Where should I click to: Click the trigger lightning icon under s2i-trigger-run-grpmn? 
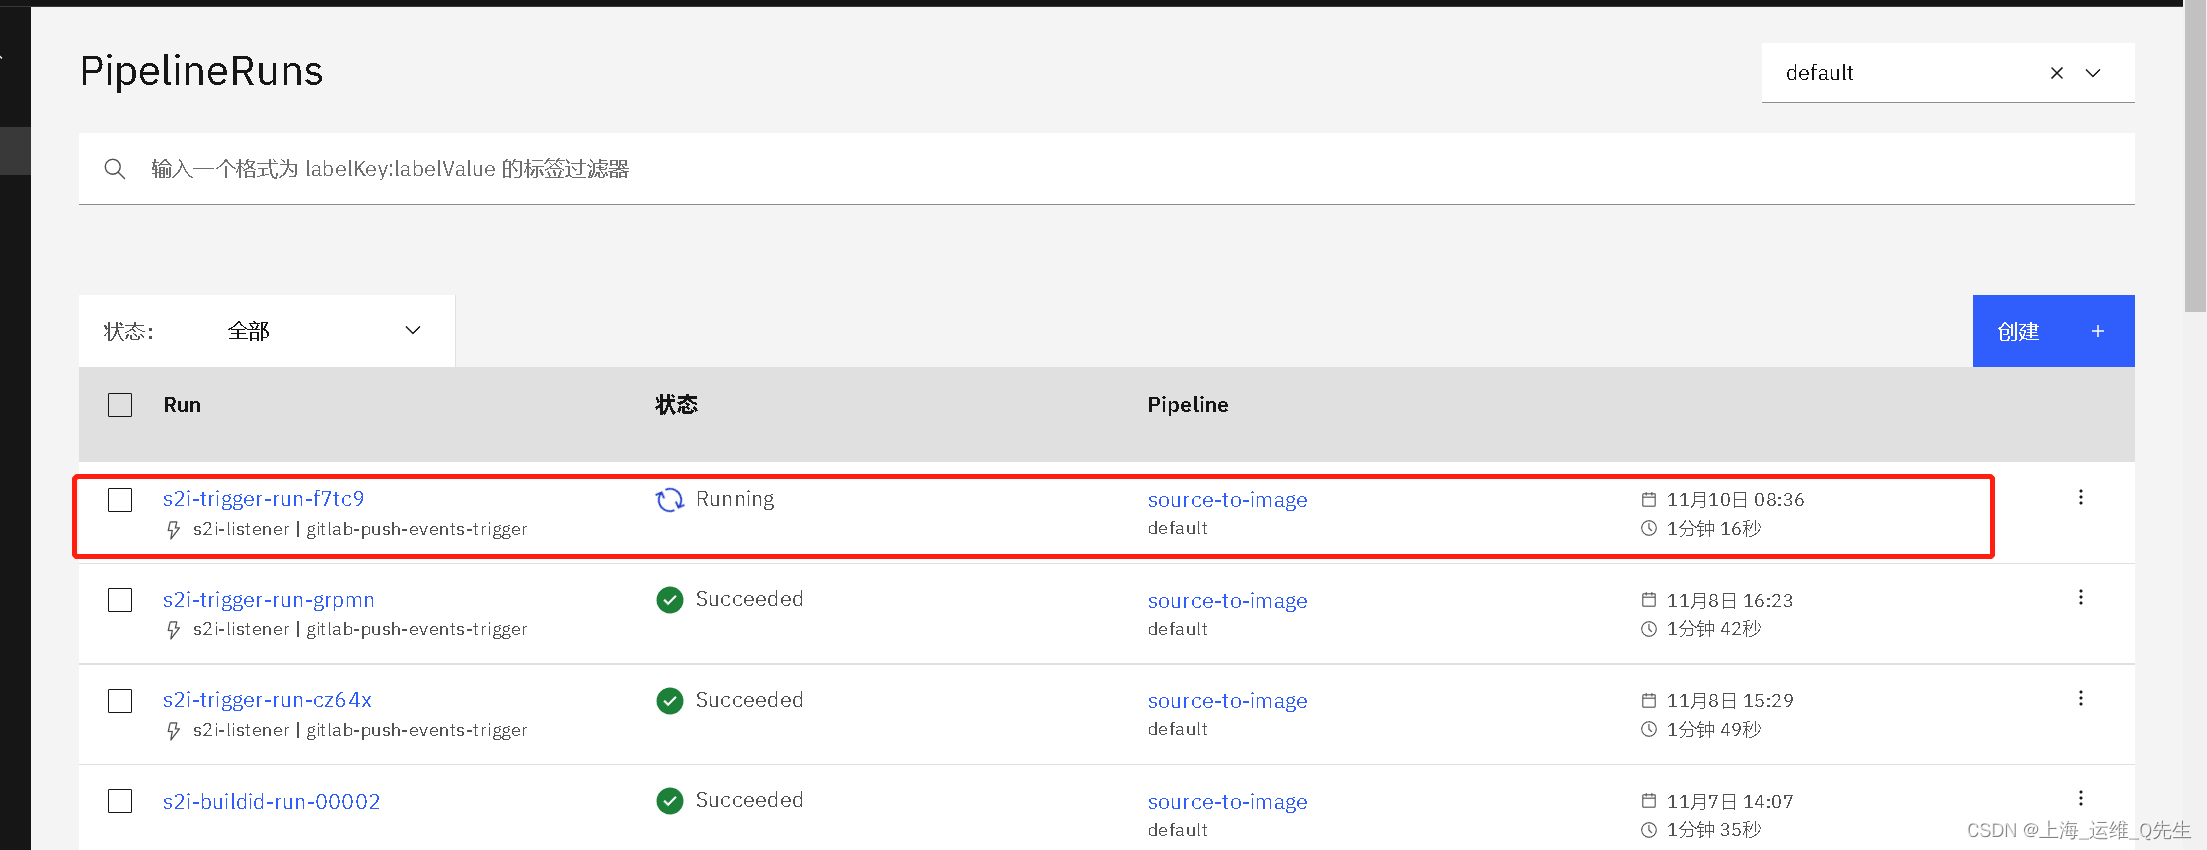[x=174, y=629]
